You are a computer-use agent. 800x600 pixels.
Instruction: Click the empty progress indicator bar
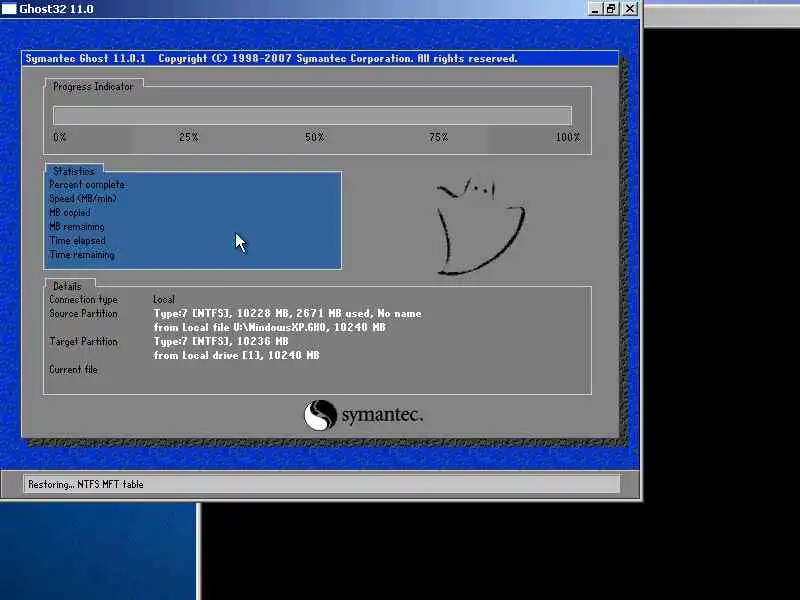(312, 115)
